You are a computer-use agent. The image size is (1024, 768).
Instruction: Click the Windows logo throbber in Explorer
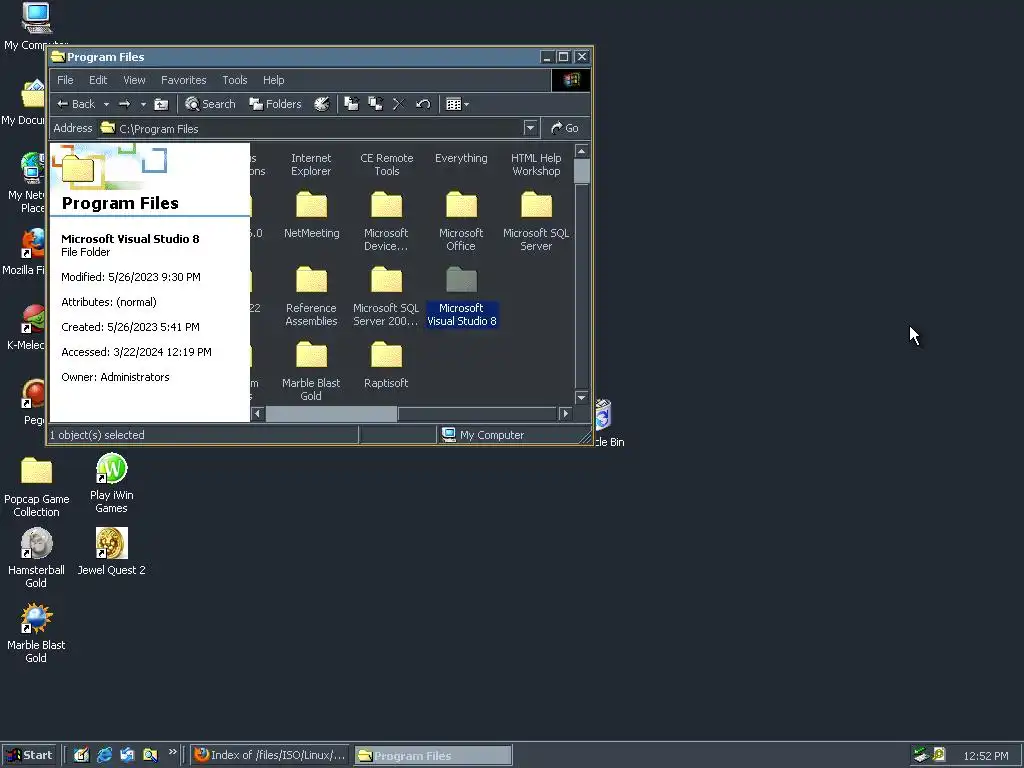pos(571,80)
